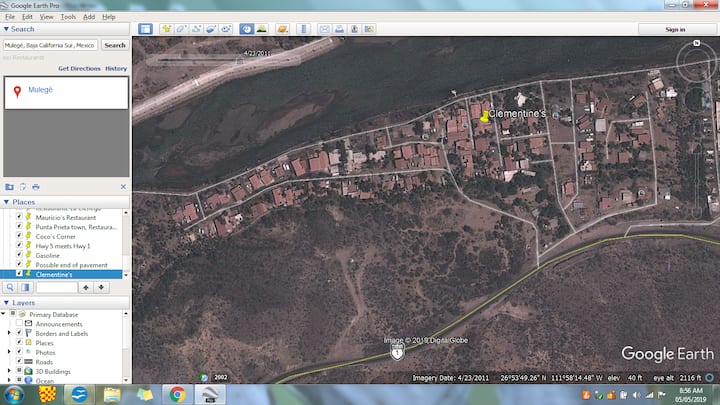Expand the Borders and Labels layer
Screen dimensions: 720x405
coord(10,333)
